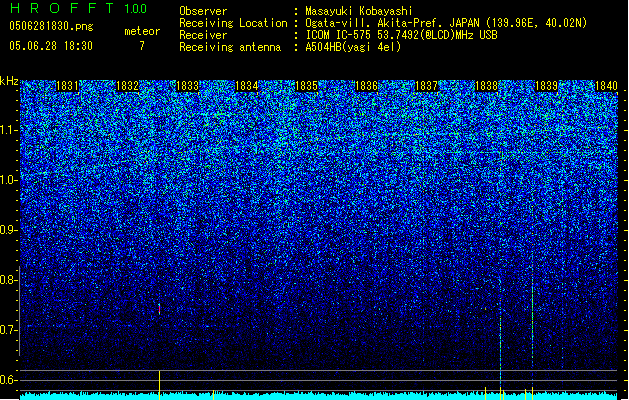Click the 1838 time marker
629x400 pixels.
(x=486, y=86)
